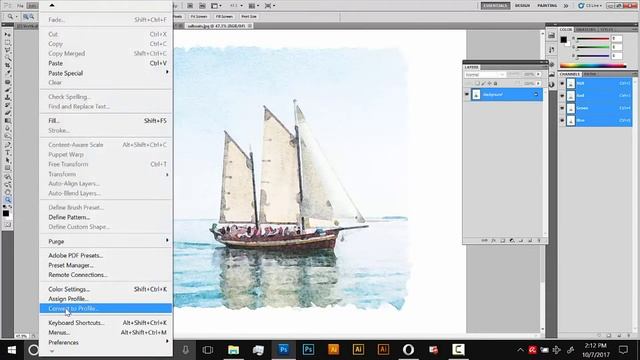This screenshot has height=360, width=640.
Task: Click the red R color slider
Action: coord(593,39)
